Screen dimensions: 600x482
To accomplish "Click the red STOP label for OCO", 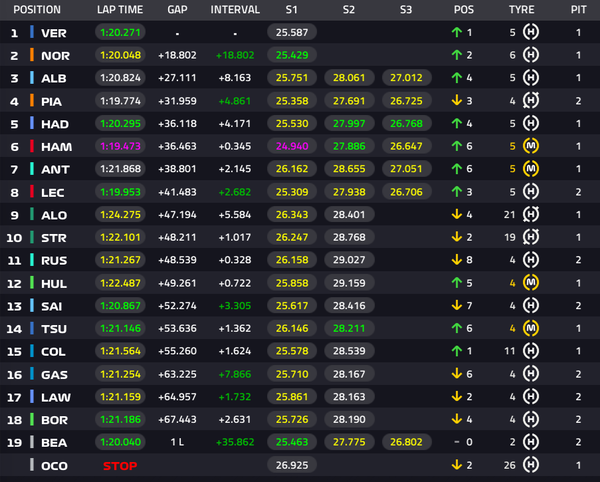I will tap(120, 466).
